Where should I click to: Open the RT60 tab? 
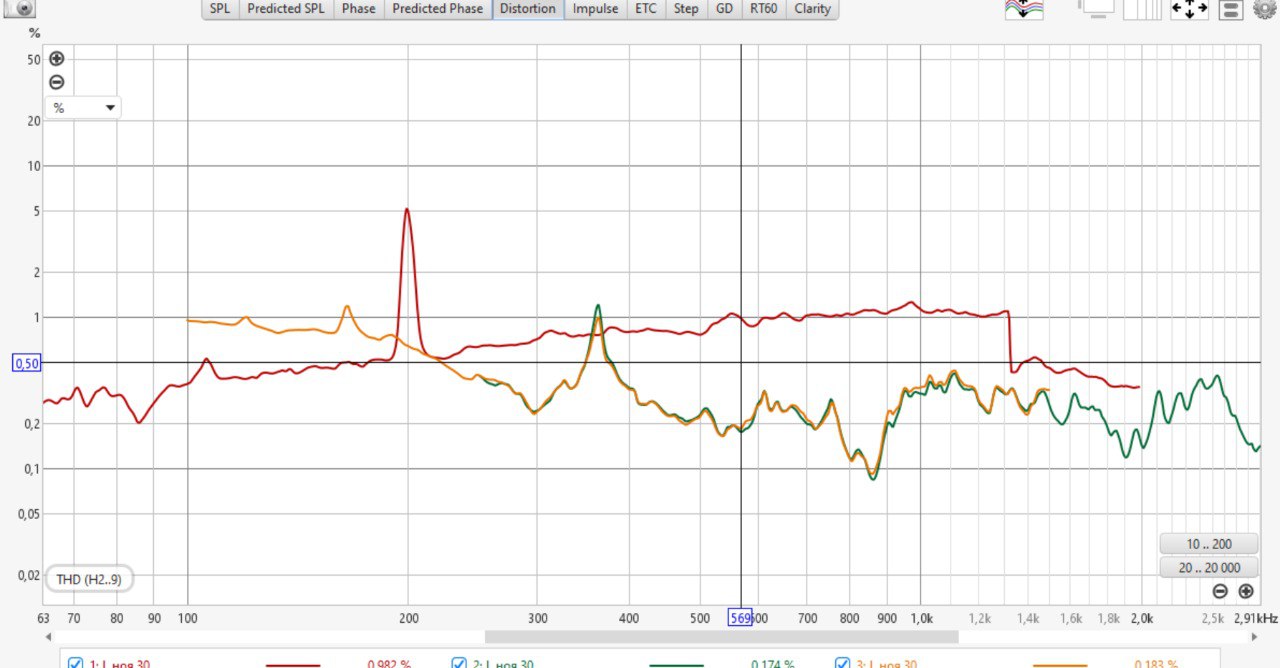763,9
